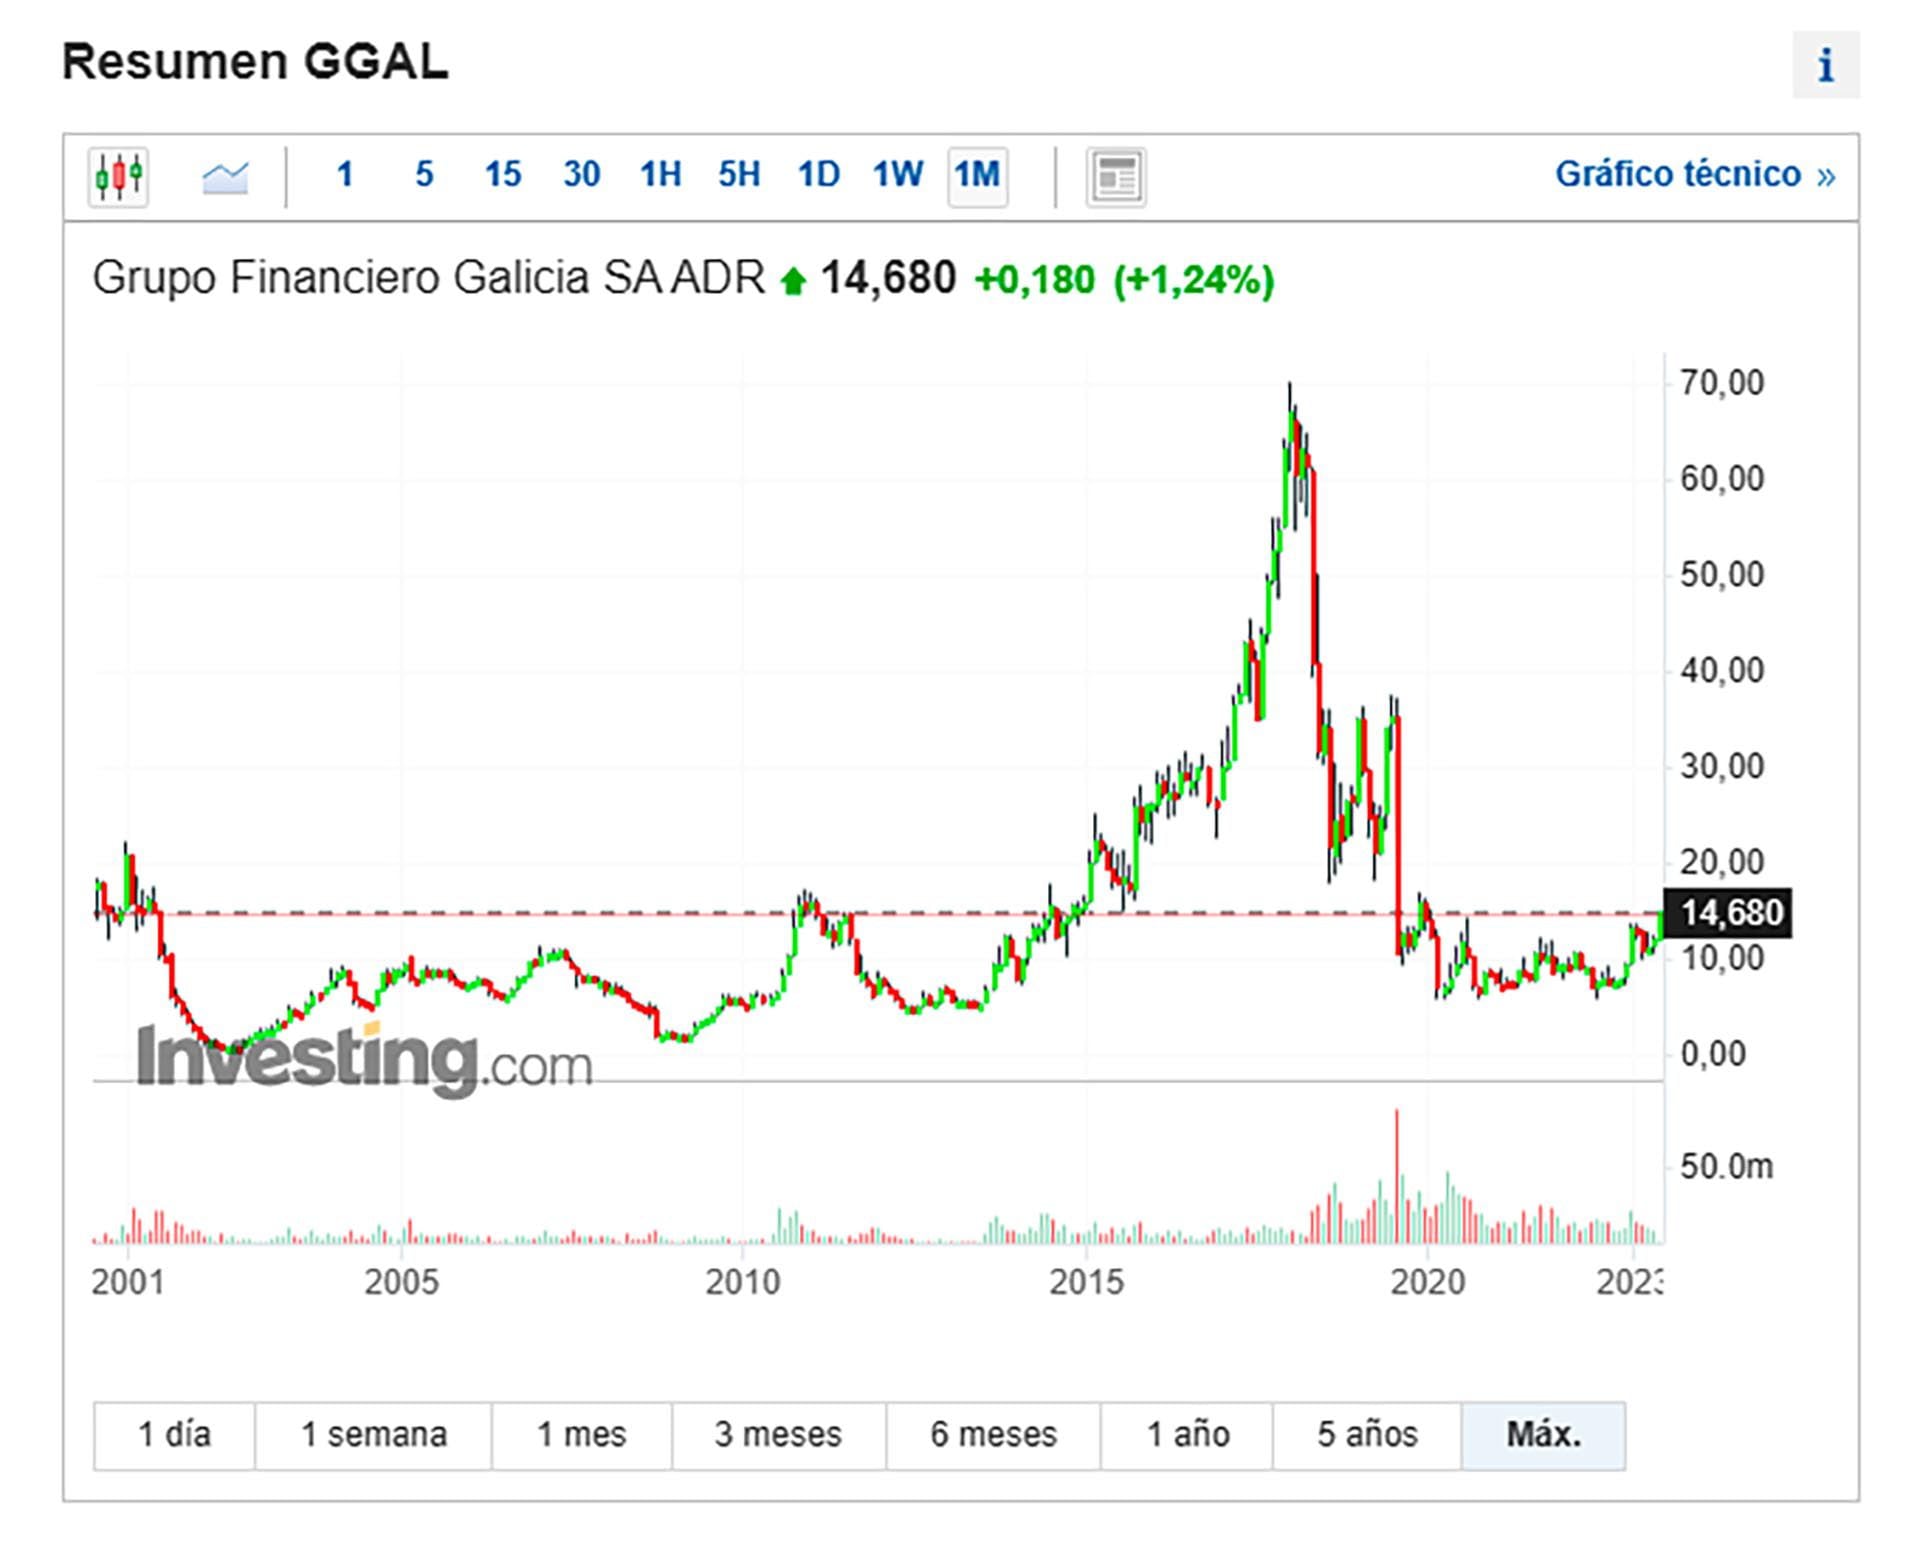The width and height of the screenshot is (1920, 1562).
Task: Select the Máx. range button
Action: (1543, 1434)
